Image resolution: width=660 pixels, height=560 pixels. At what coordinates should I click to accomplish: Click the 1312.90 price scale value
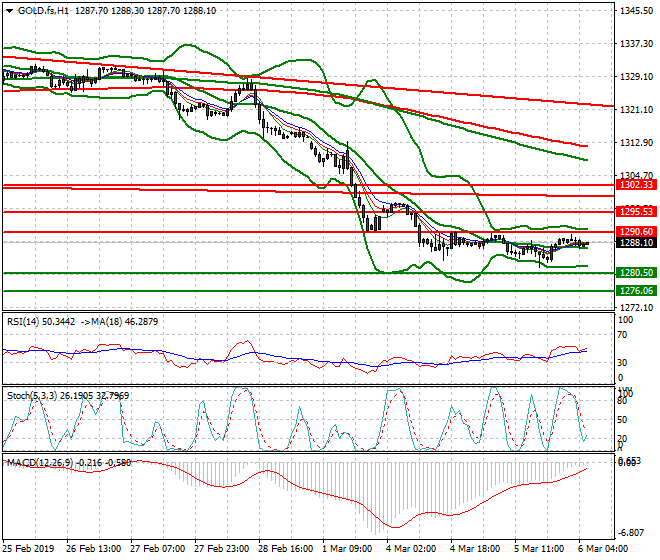point(636,143)
